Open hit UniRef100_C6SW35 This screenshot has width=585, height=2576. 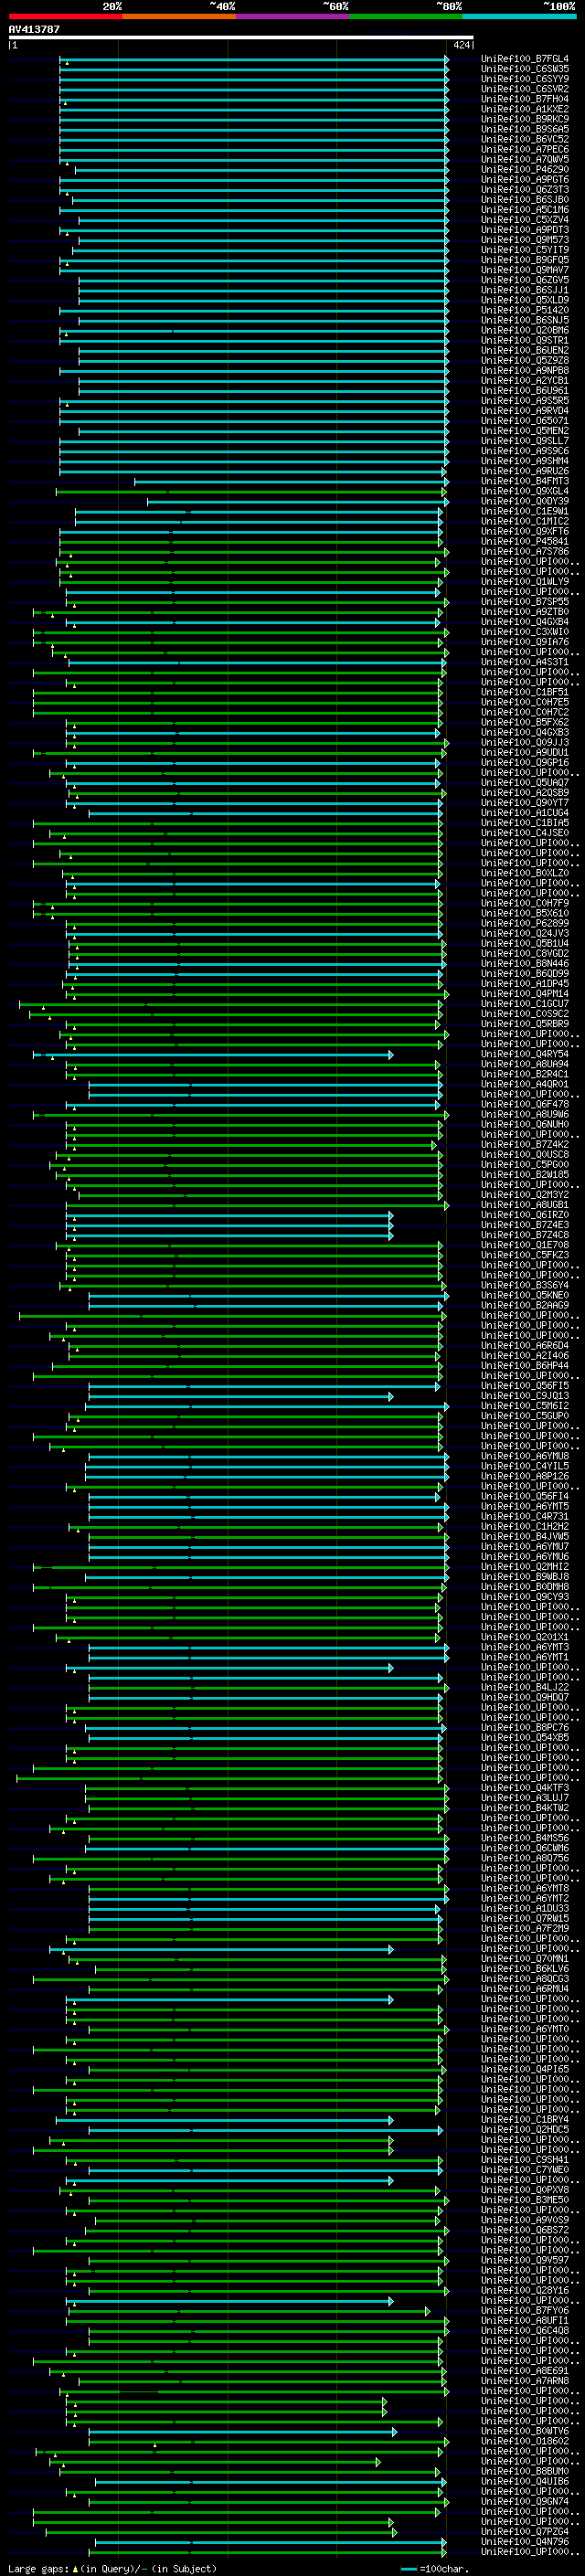pyautogui.click(x=525, y=69)
